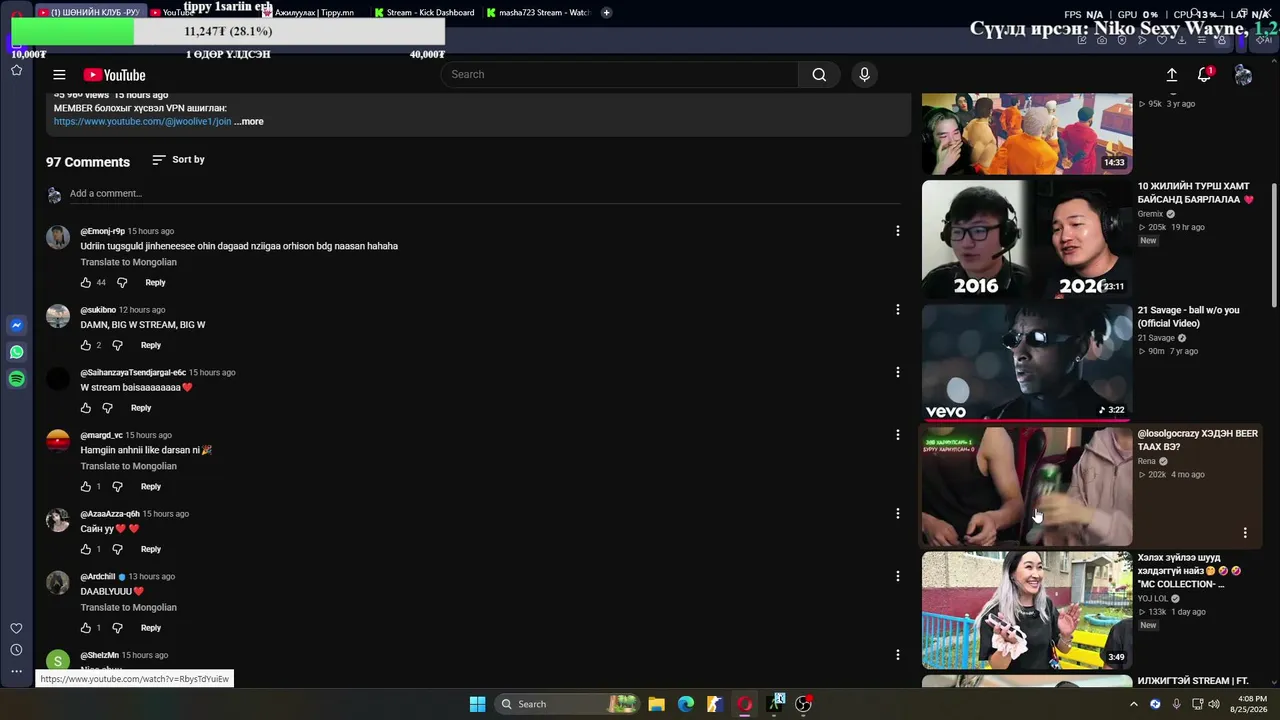1280x720 pixels.
Task: Go to the YouTube home logo
Action: pos(115,75)
